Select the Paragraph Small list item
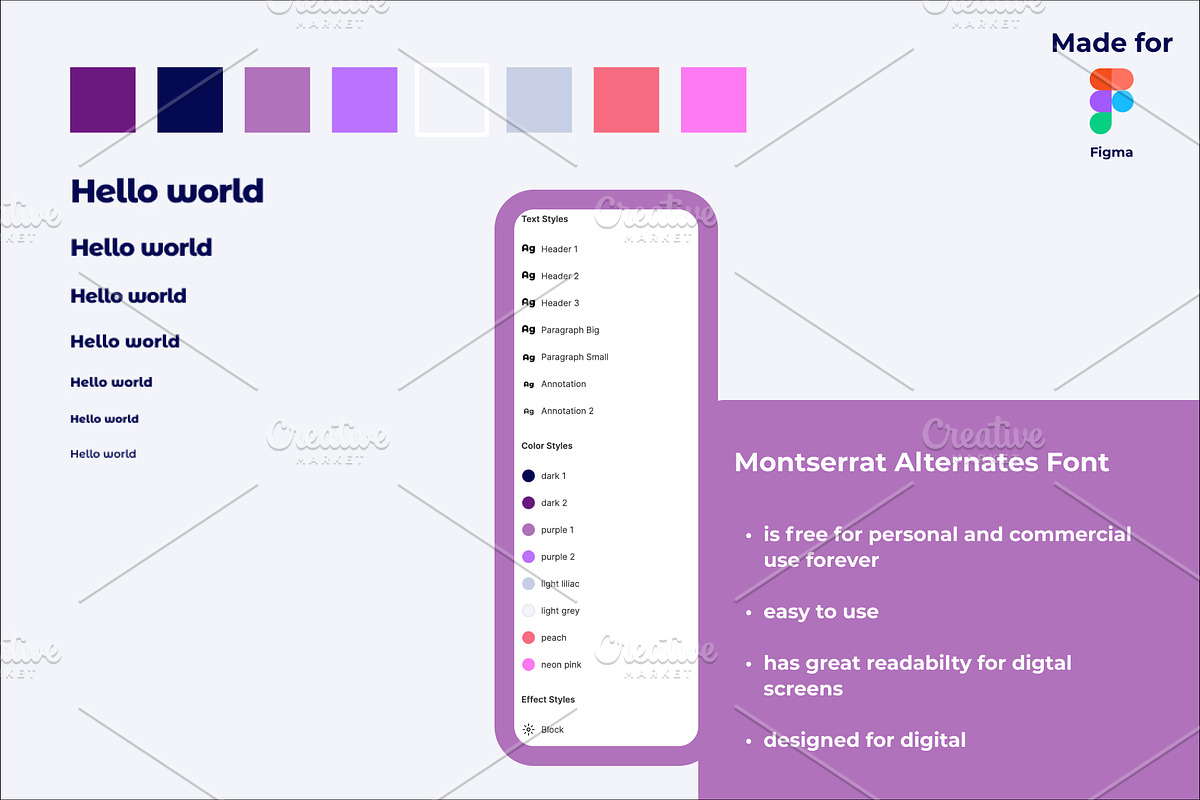Image resolution: width=1200 pixels, height=800 pixels. point(574,357)
